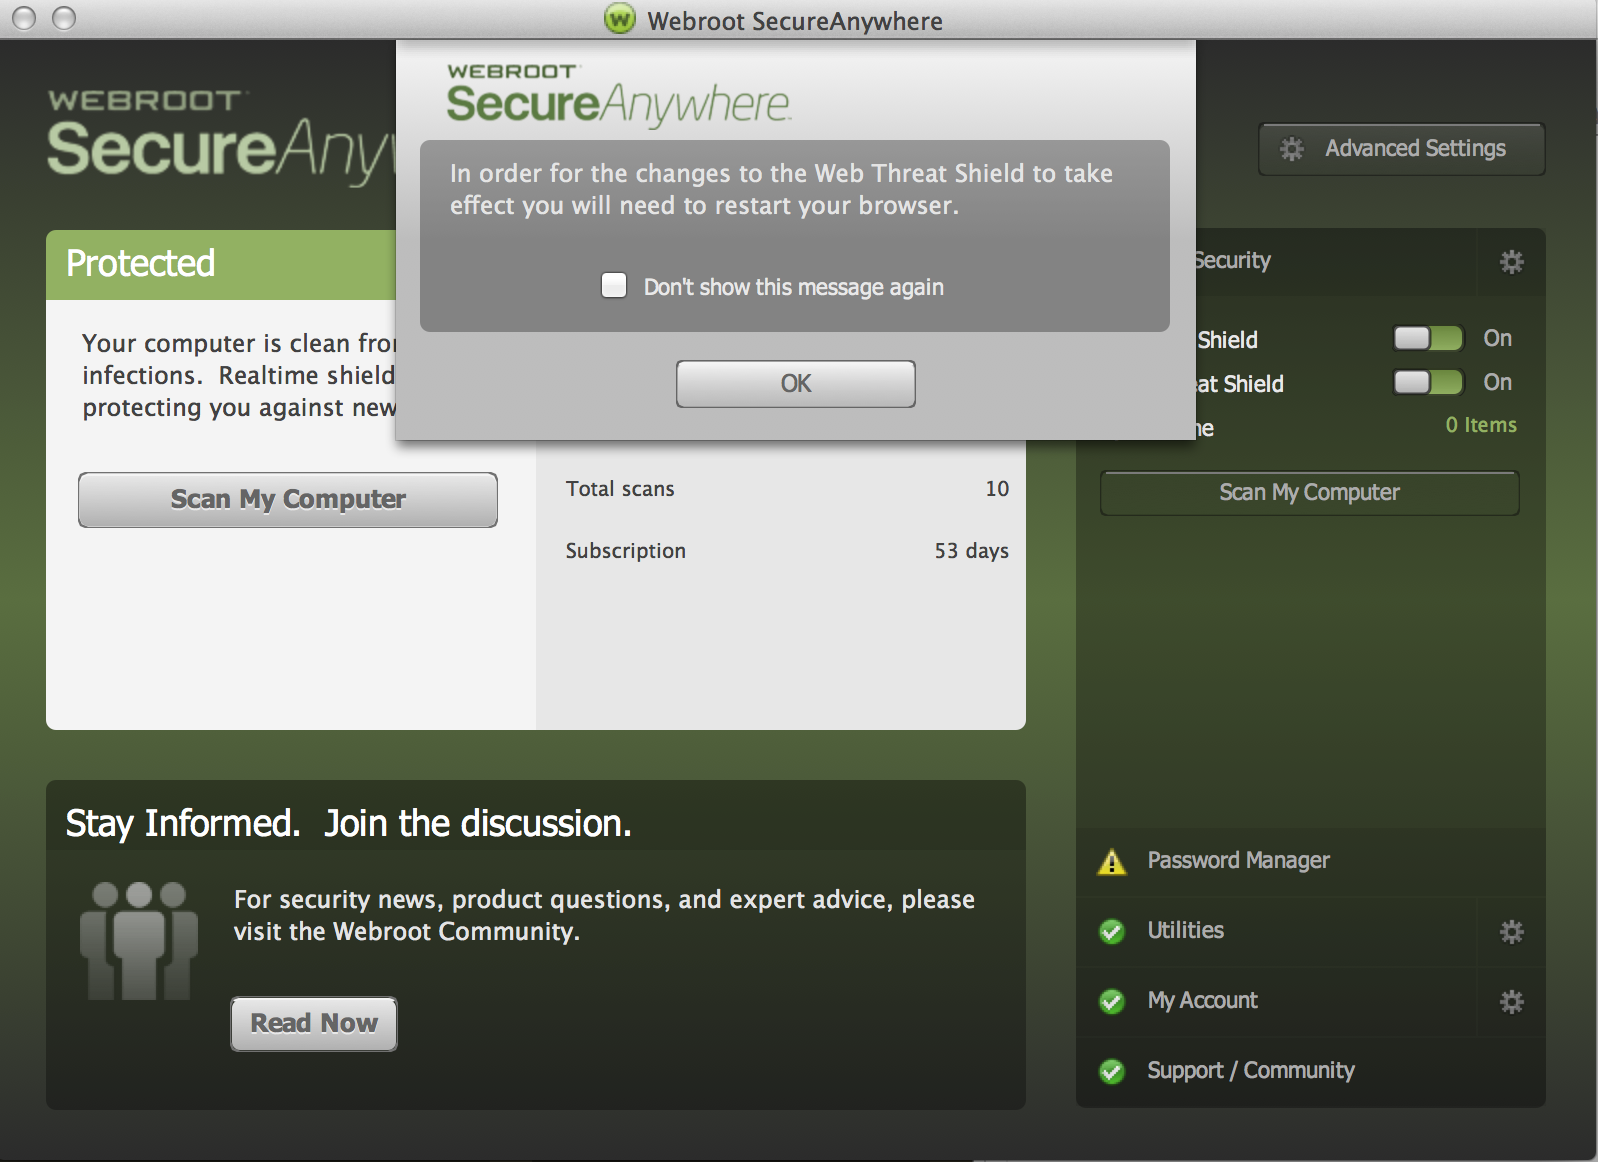Viewport: 1598px width, 1162px height.
Task: Click the Webroot logo in title bar
Action: tap(620, 19)
